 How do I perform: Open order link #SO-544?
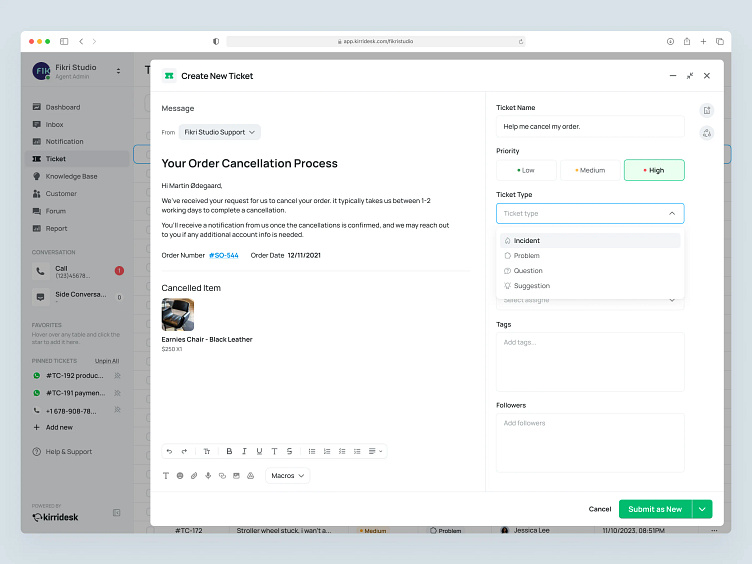(223, 256)
